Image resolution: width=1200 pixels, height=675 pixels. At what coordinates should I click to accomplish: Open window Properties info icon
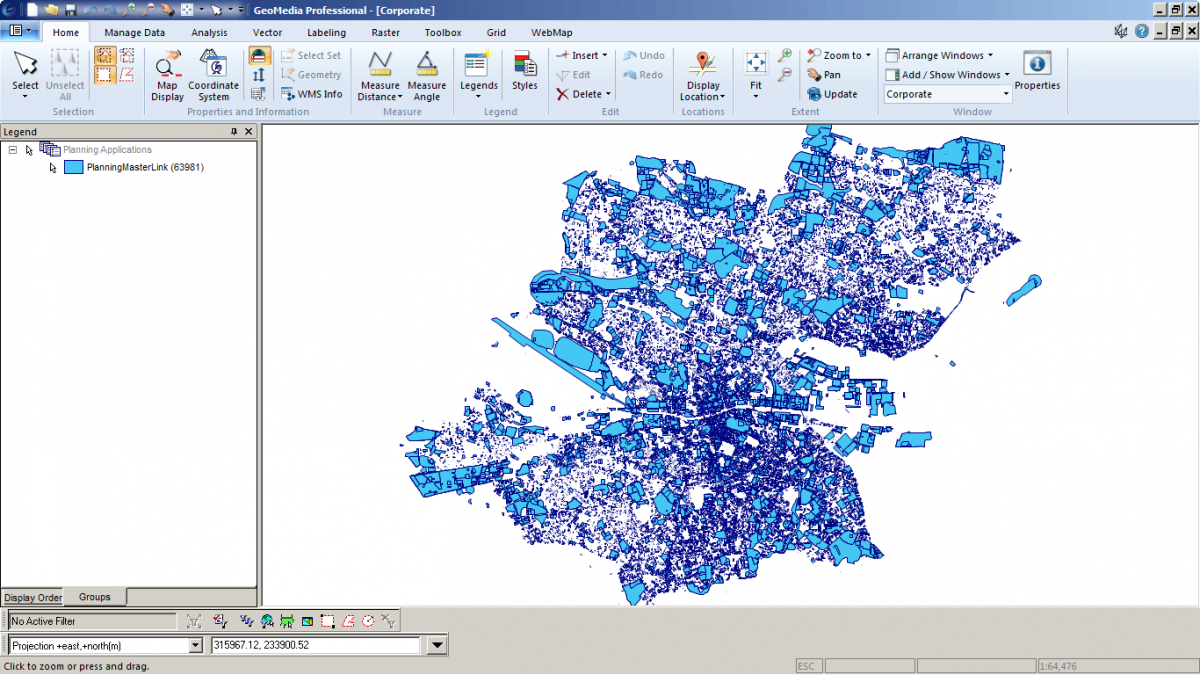pos(1037,72)
